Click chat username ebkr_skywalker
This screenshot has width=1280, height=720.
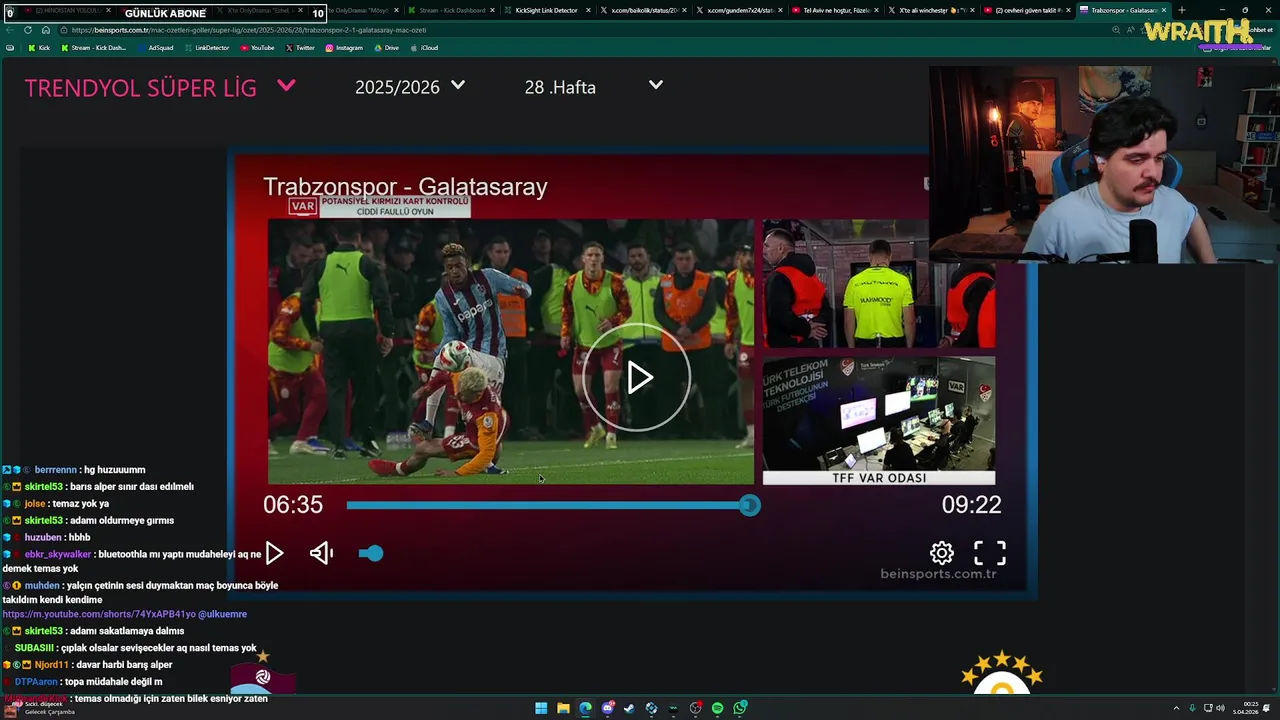[x=57, y=554]
